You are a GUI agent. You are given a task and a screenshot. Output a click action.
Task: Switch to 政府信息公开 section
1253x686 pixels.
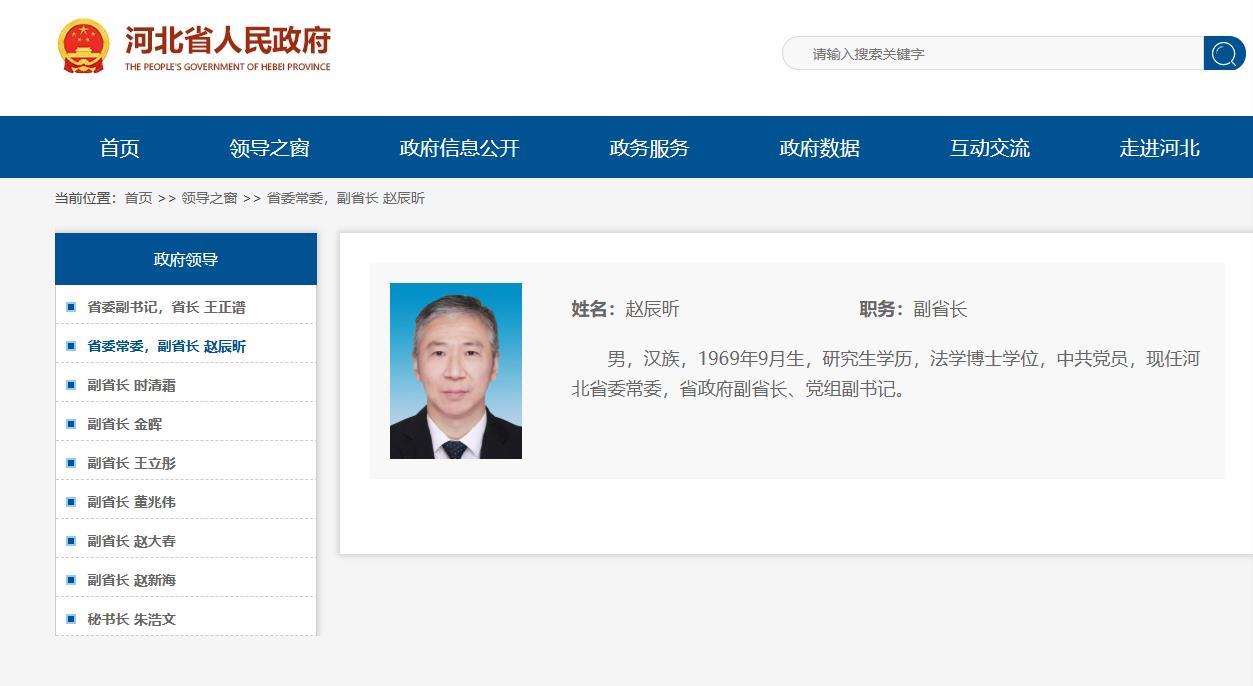click(457, 147)
